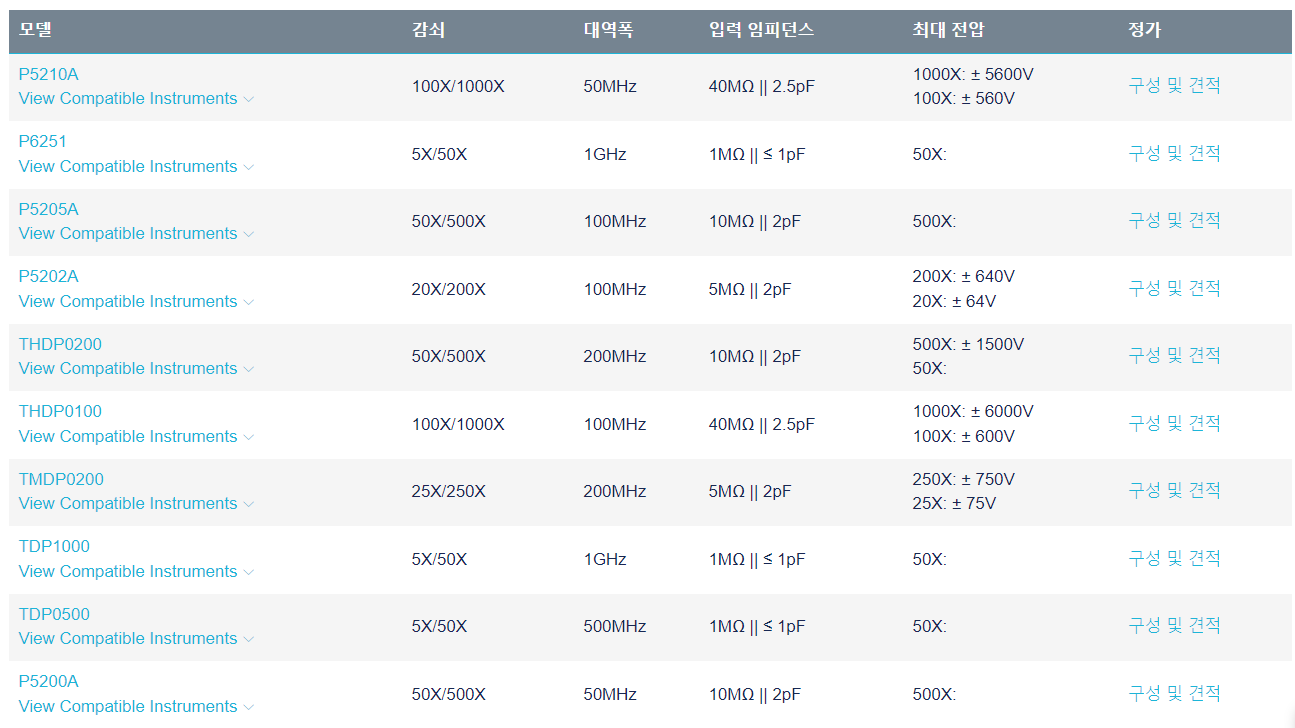Click 구성 및 견적 for TDP0500
1295x728 pixels.
point(1175,626)
